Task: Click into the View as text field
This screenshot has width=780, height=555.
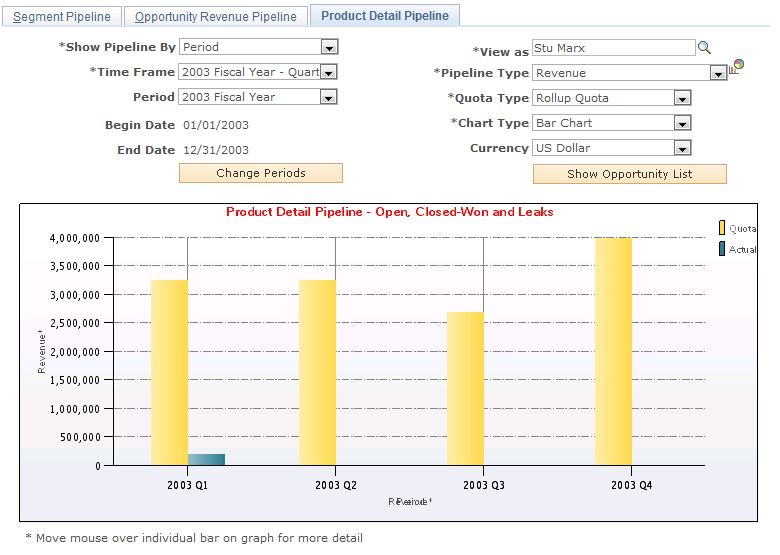Action: tap(614, 48)
